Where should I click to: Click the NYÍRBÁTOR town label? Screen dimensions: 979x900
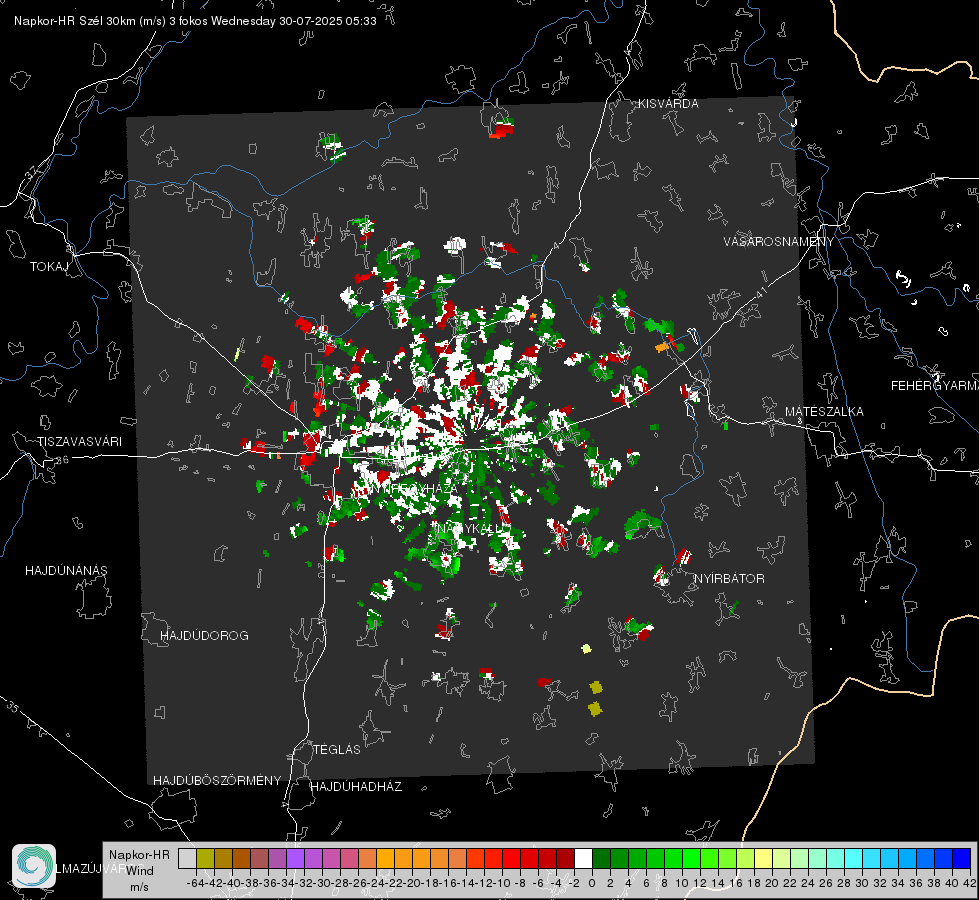729,578
